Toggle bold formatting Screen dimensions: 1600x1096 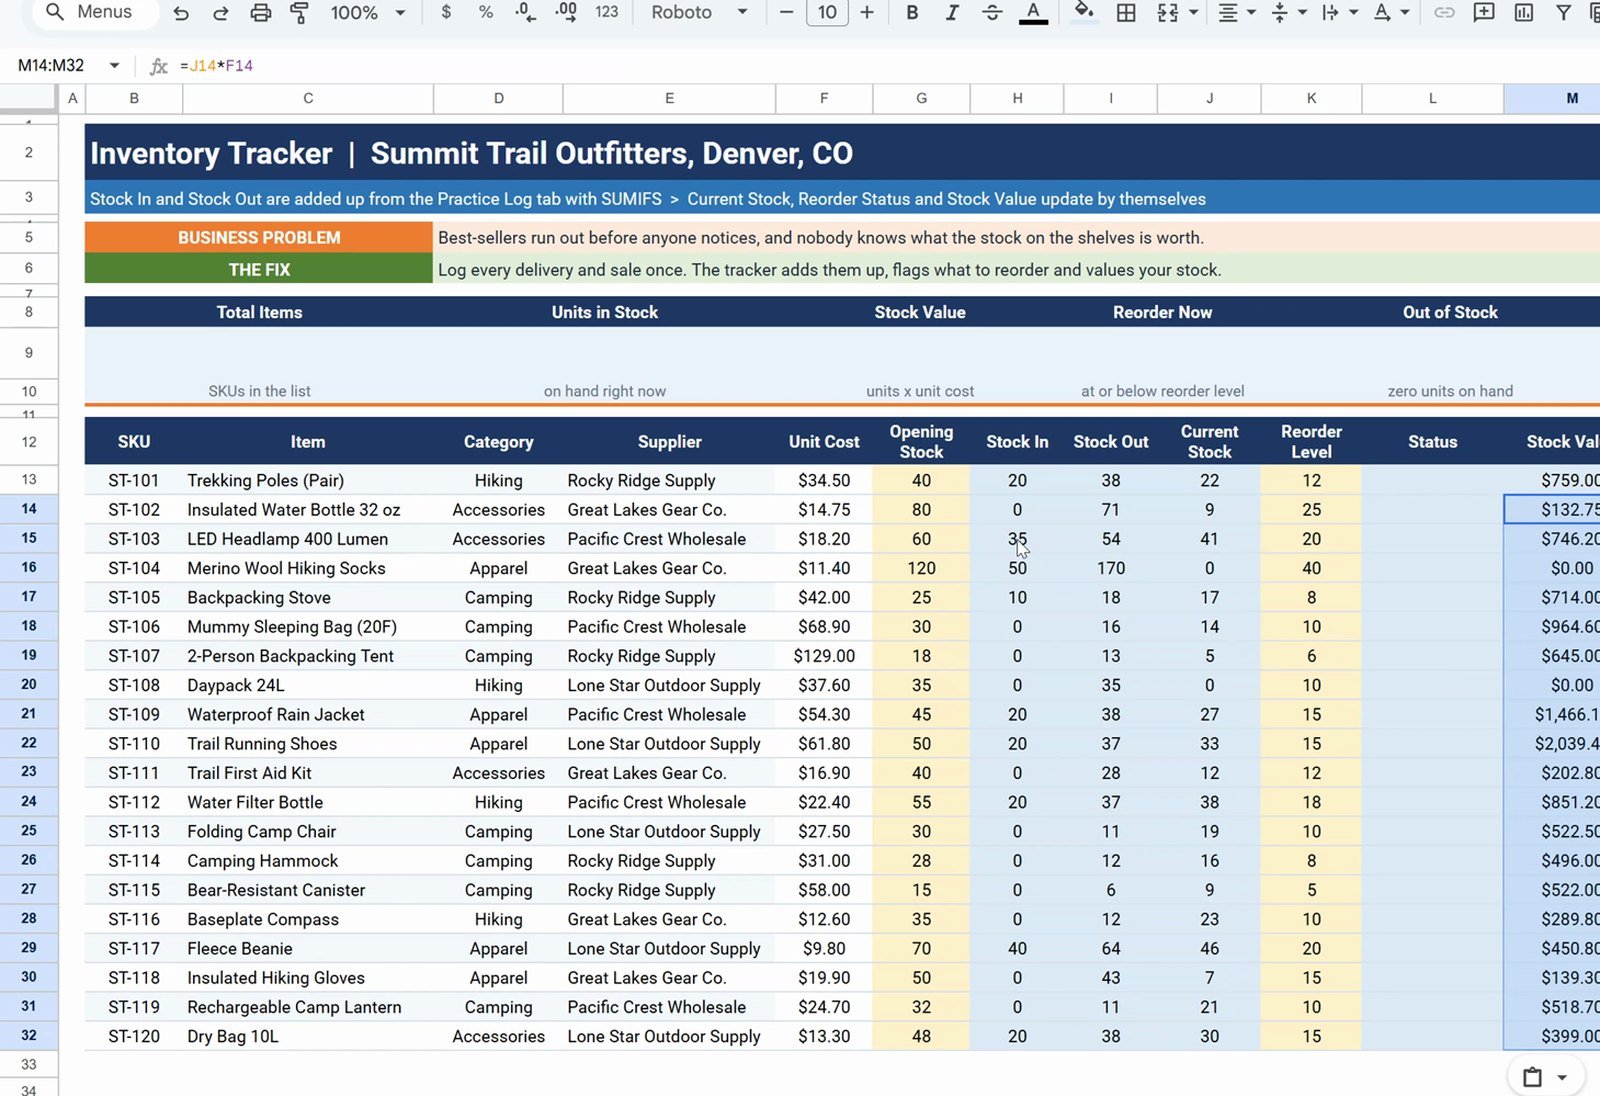tap(912, 13)
